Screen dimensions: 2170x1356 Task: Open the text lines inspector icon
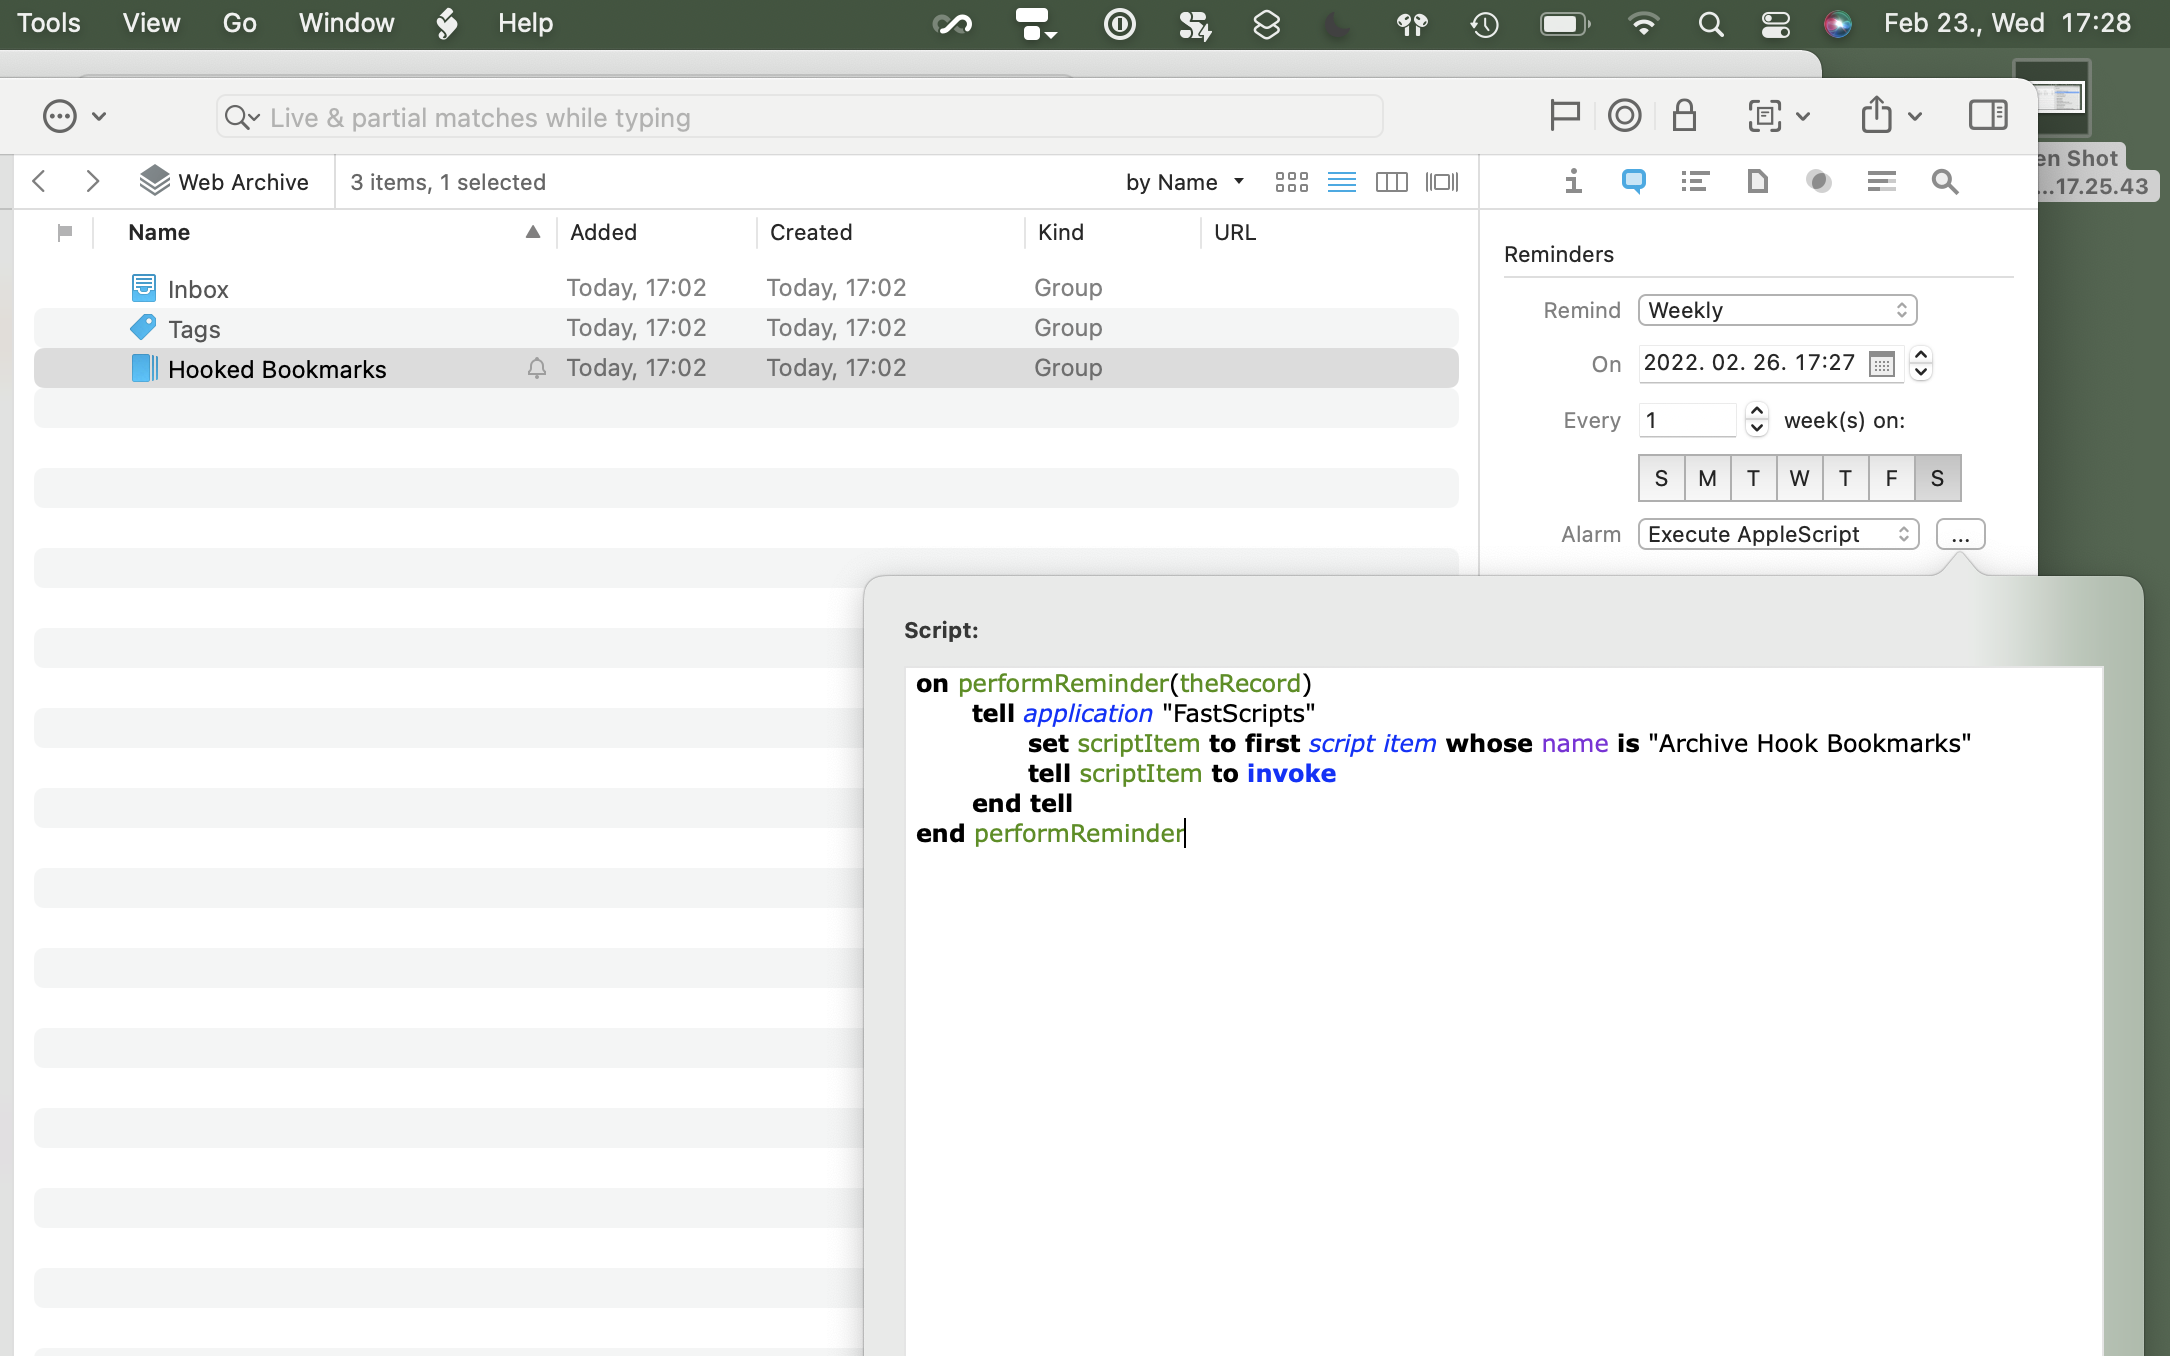tap(1882, 181)
